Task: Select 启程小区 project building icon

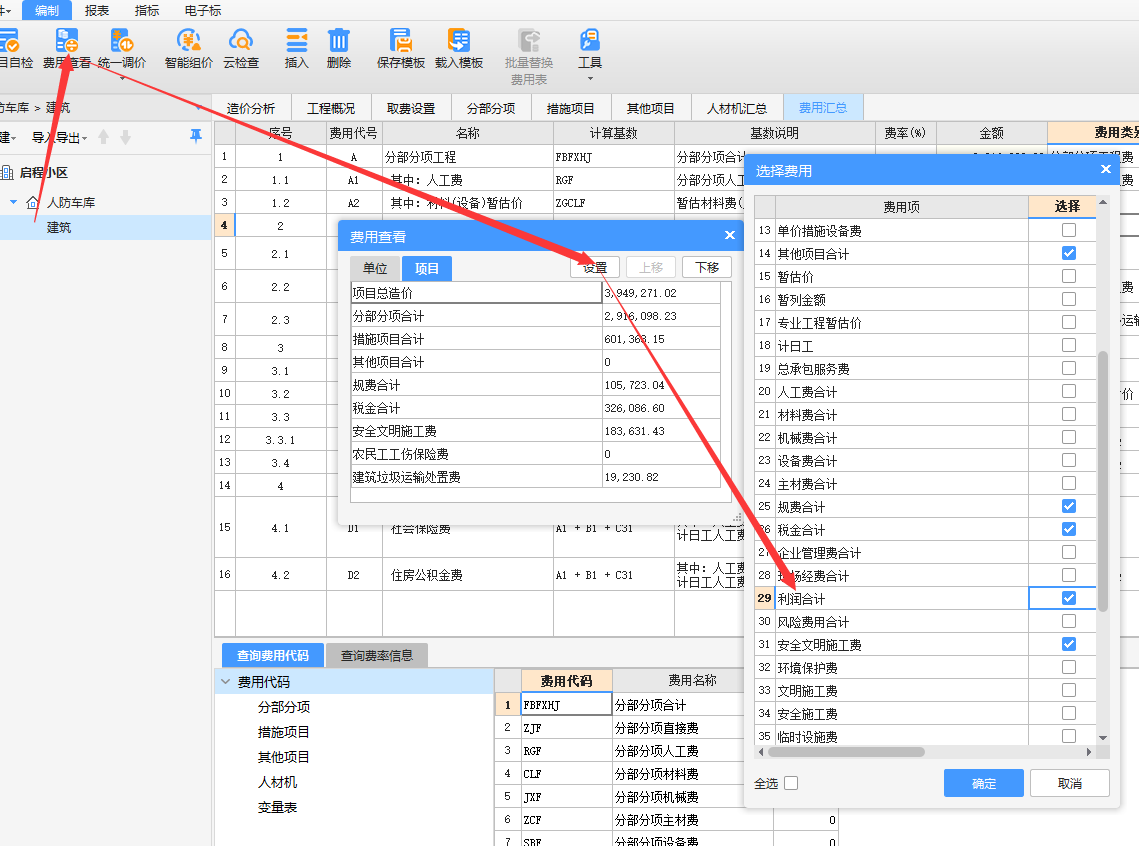Action: (x=7, y=173)
